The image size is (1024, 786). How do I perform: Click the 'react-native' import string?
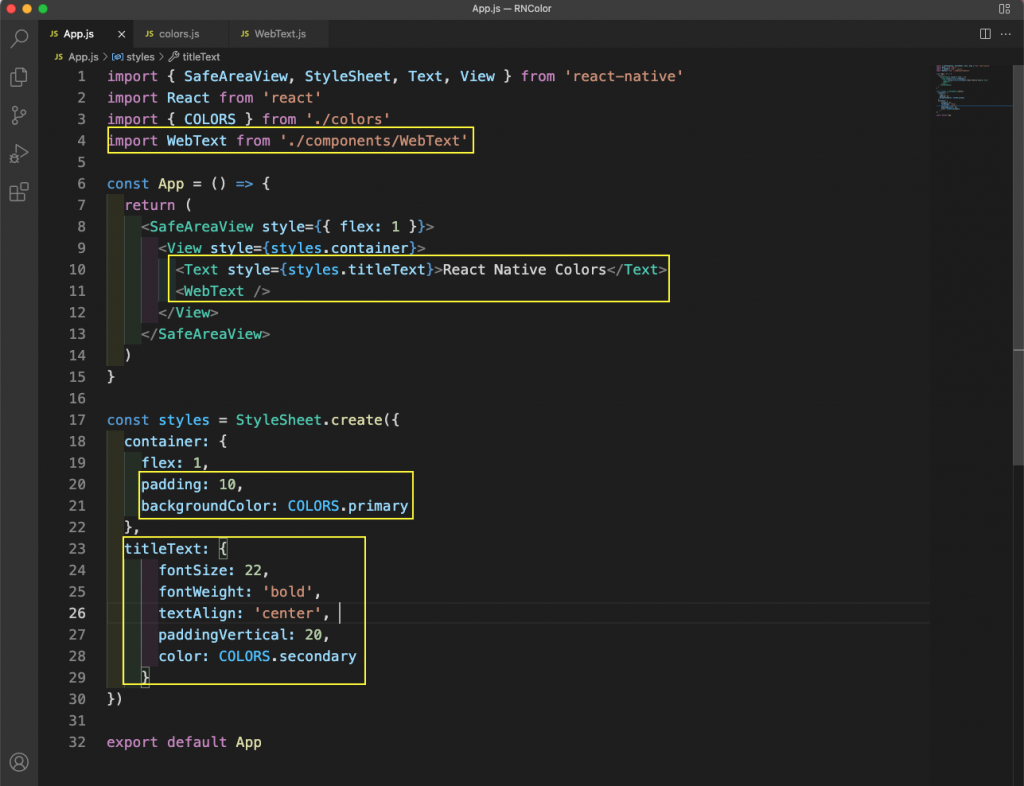624,76
